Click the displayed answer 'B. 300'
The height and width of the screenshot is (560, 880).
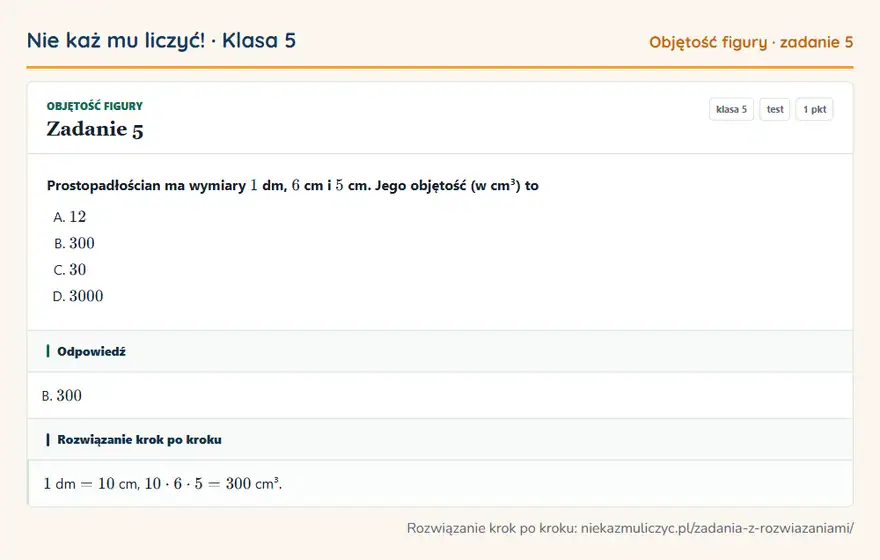coord(62,396)
